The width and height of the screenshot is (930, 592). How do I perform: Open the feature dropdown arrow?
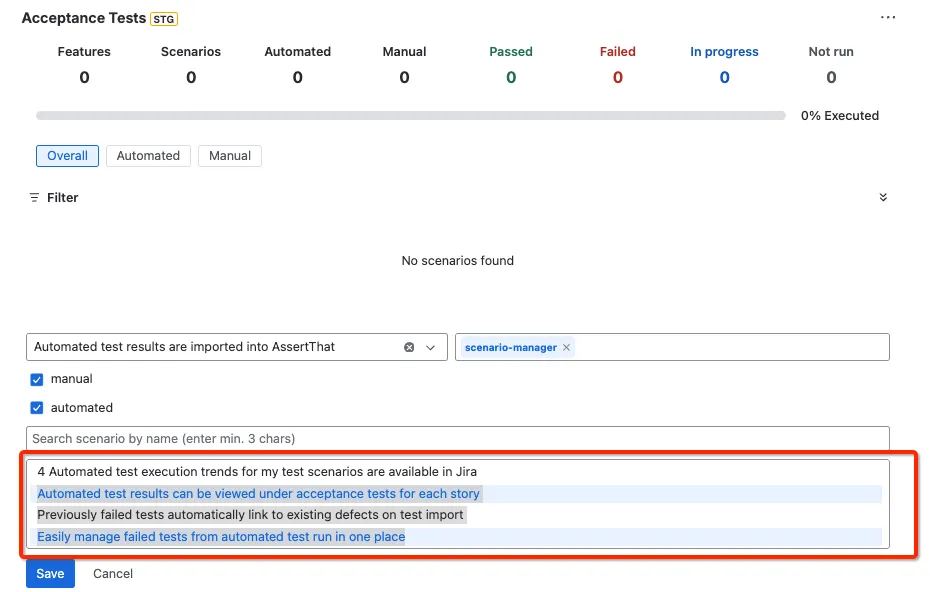tap(431, 347)
